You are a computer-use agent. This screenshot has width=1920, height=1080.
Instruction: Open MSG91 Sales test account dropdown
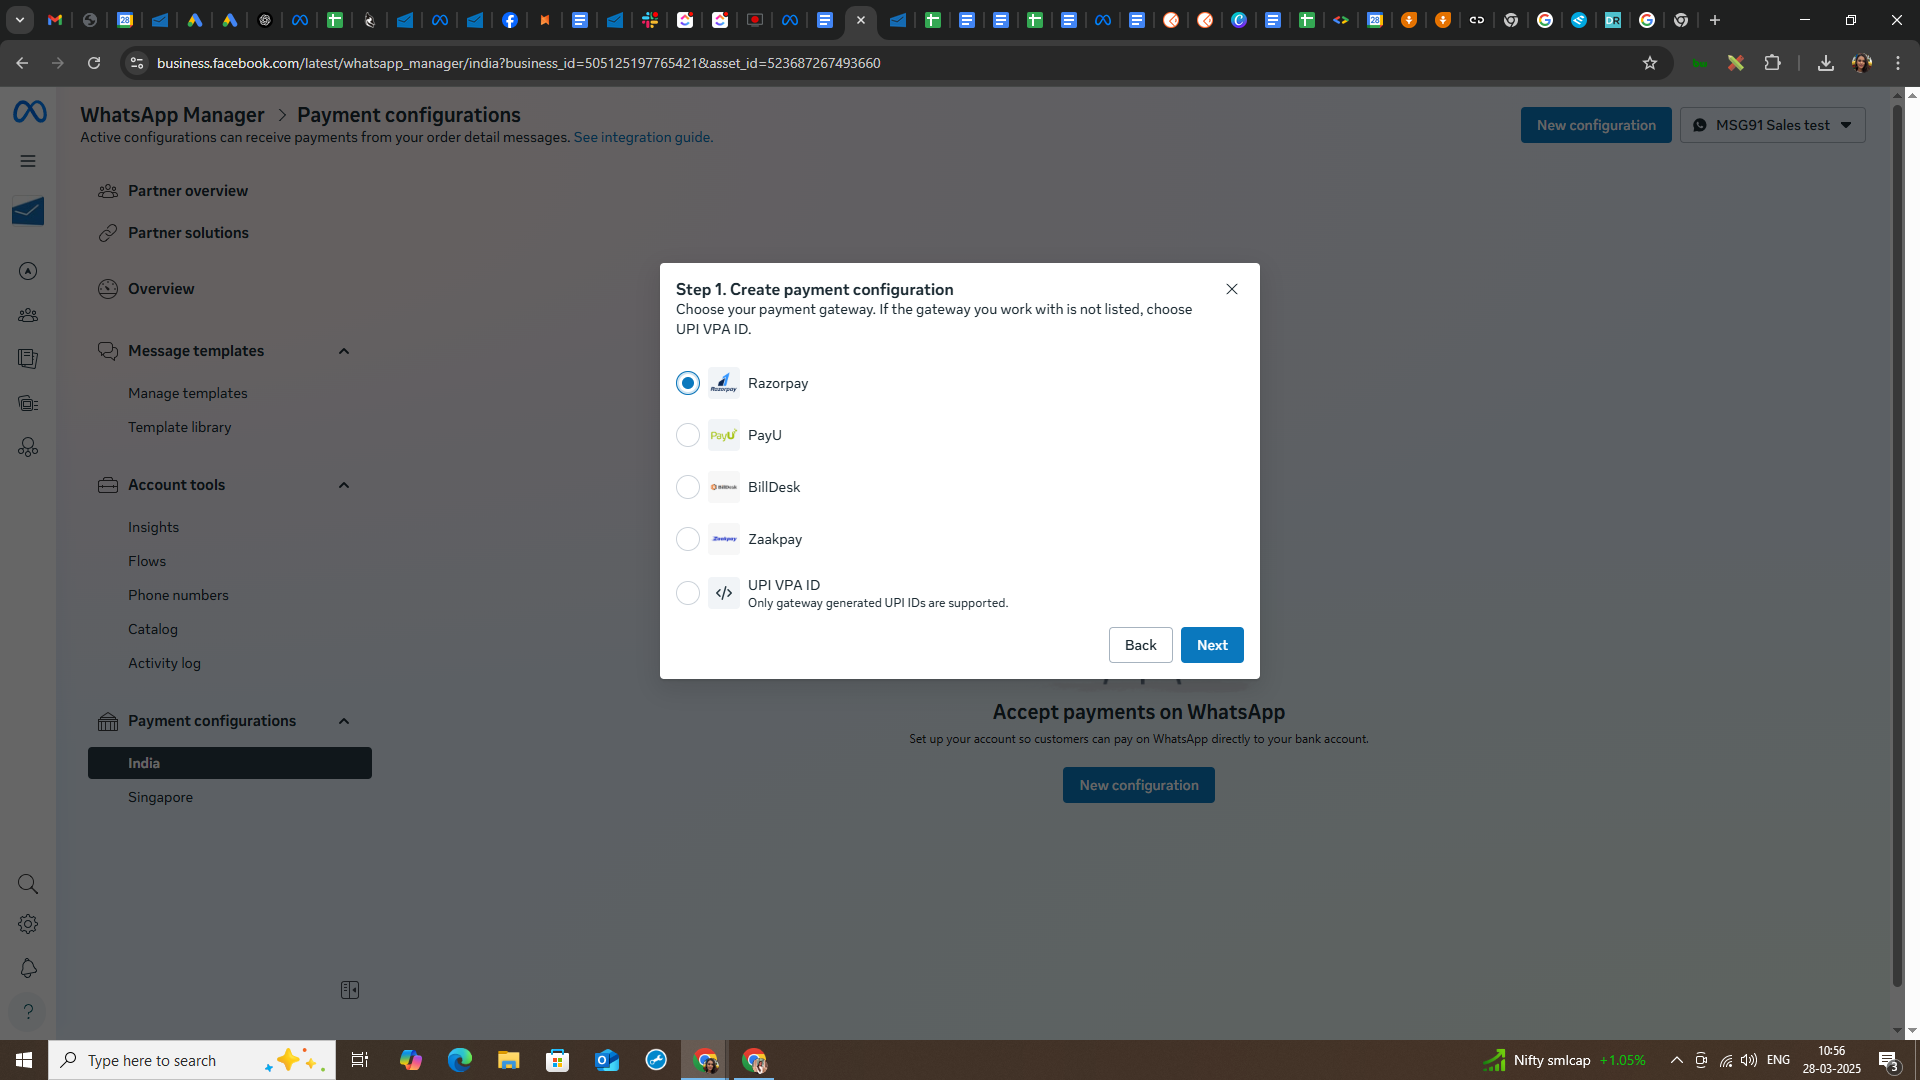coord(1772,125)
